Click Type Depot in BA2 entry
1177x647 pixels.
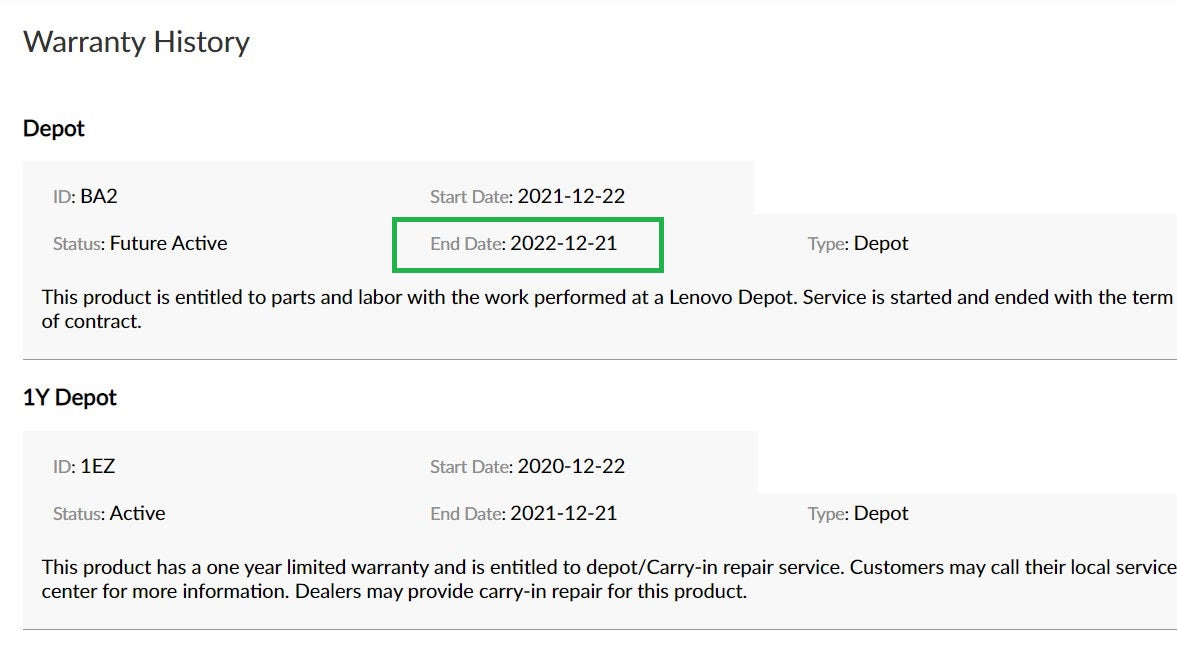pos(880,243)
